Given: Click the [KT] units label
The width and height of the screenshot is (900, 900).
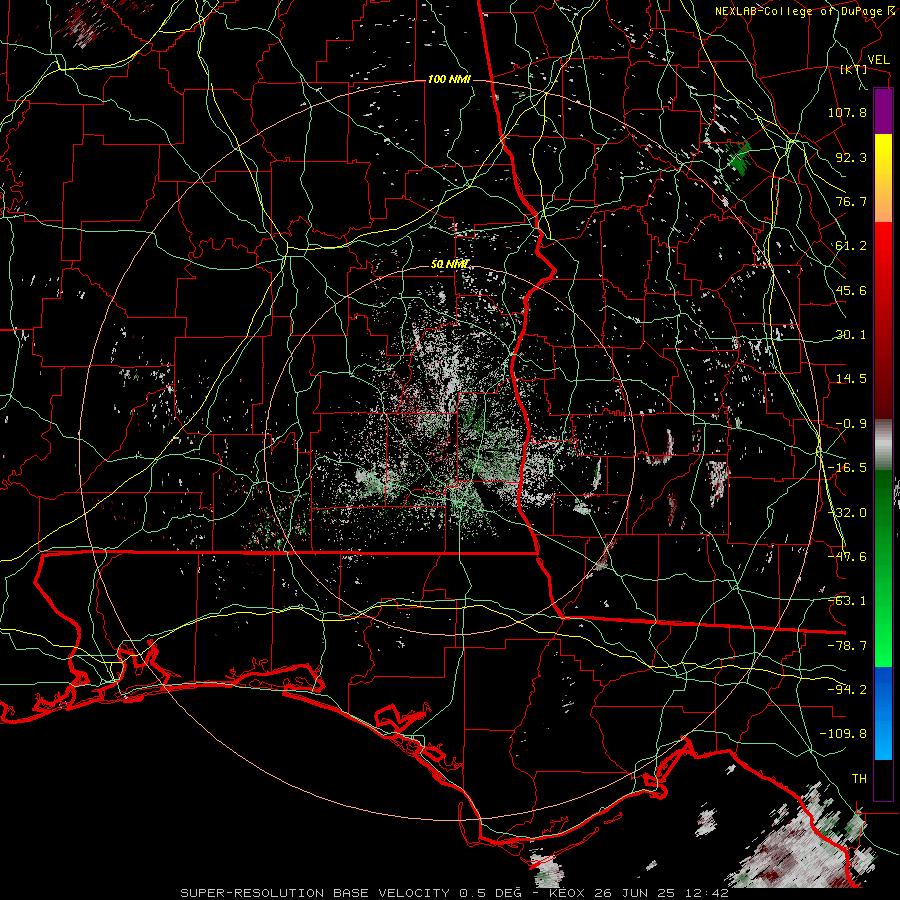Looking at the screenshot, I should point(854,69).
